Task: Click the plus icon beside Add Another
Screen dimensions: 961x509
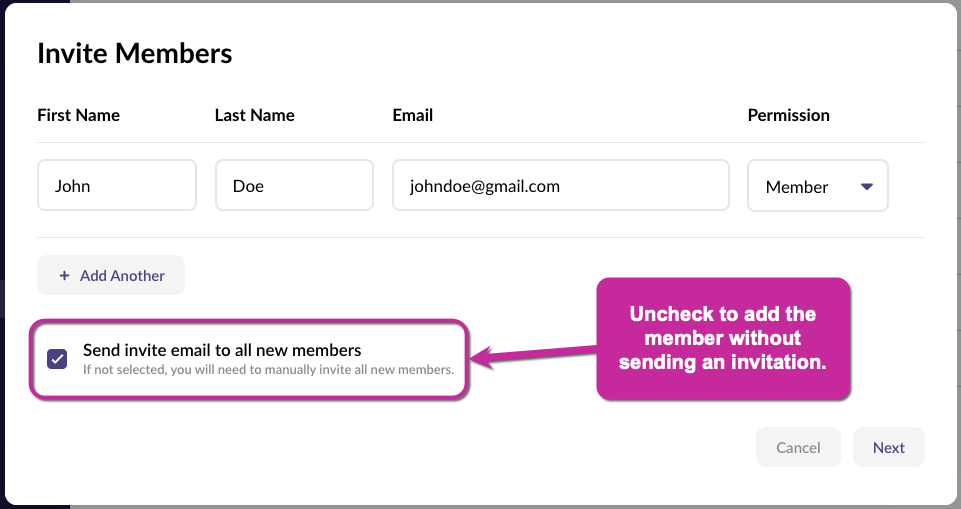Action: coord(65,276)
